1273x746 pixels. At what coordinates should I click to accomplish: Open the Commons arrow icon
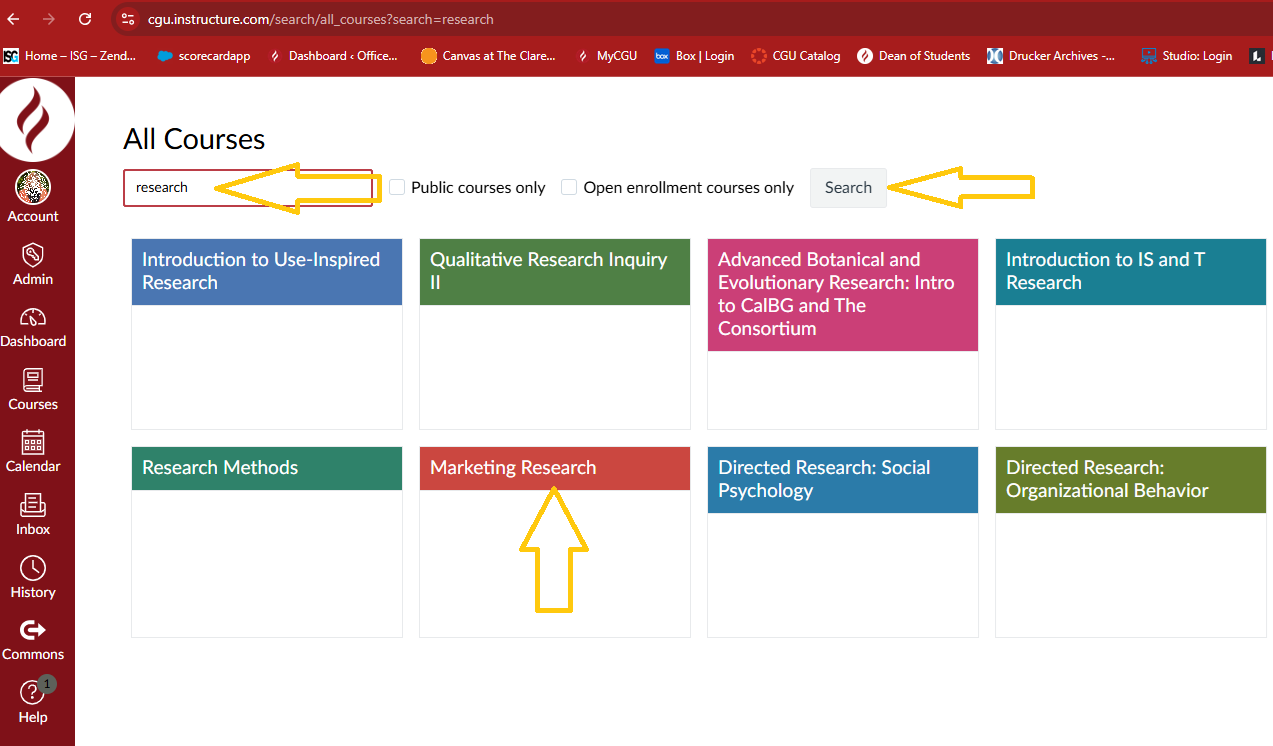point(33,630)
